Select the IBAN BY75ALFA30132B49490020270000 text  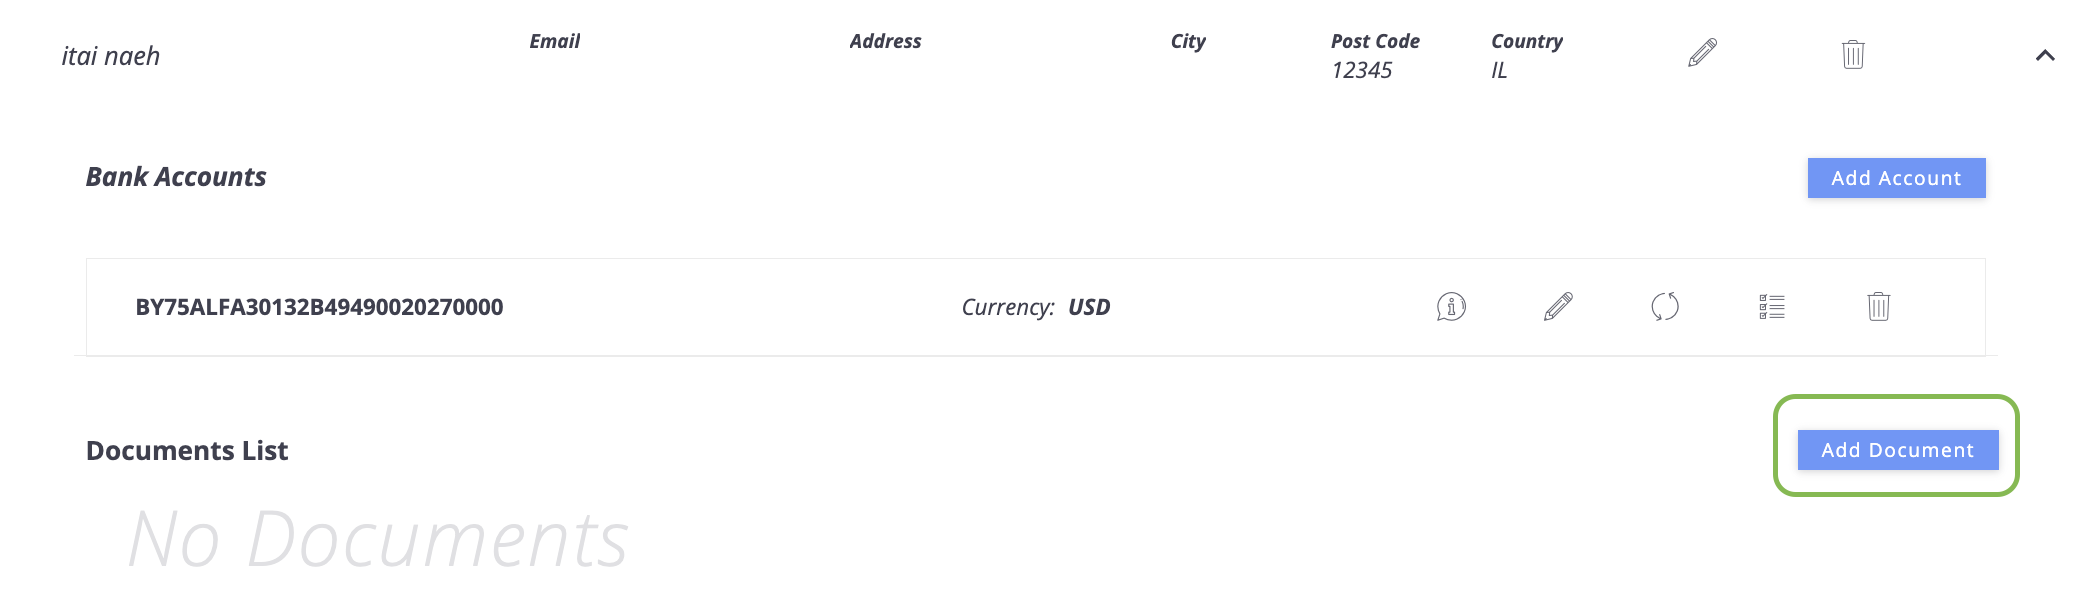point(319,307)
